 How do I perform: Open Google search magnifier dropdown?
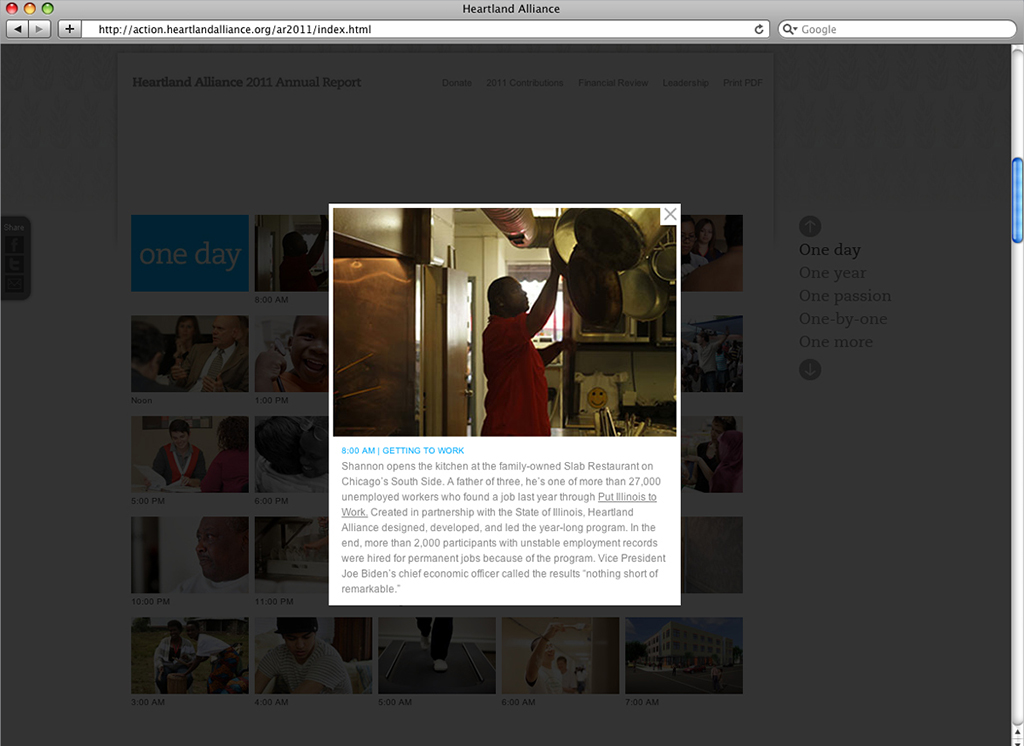point(790,29)
